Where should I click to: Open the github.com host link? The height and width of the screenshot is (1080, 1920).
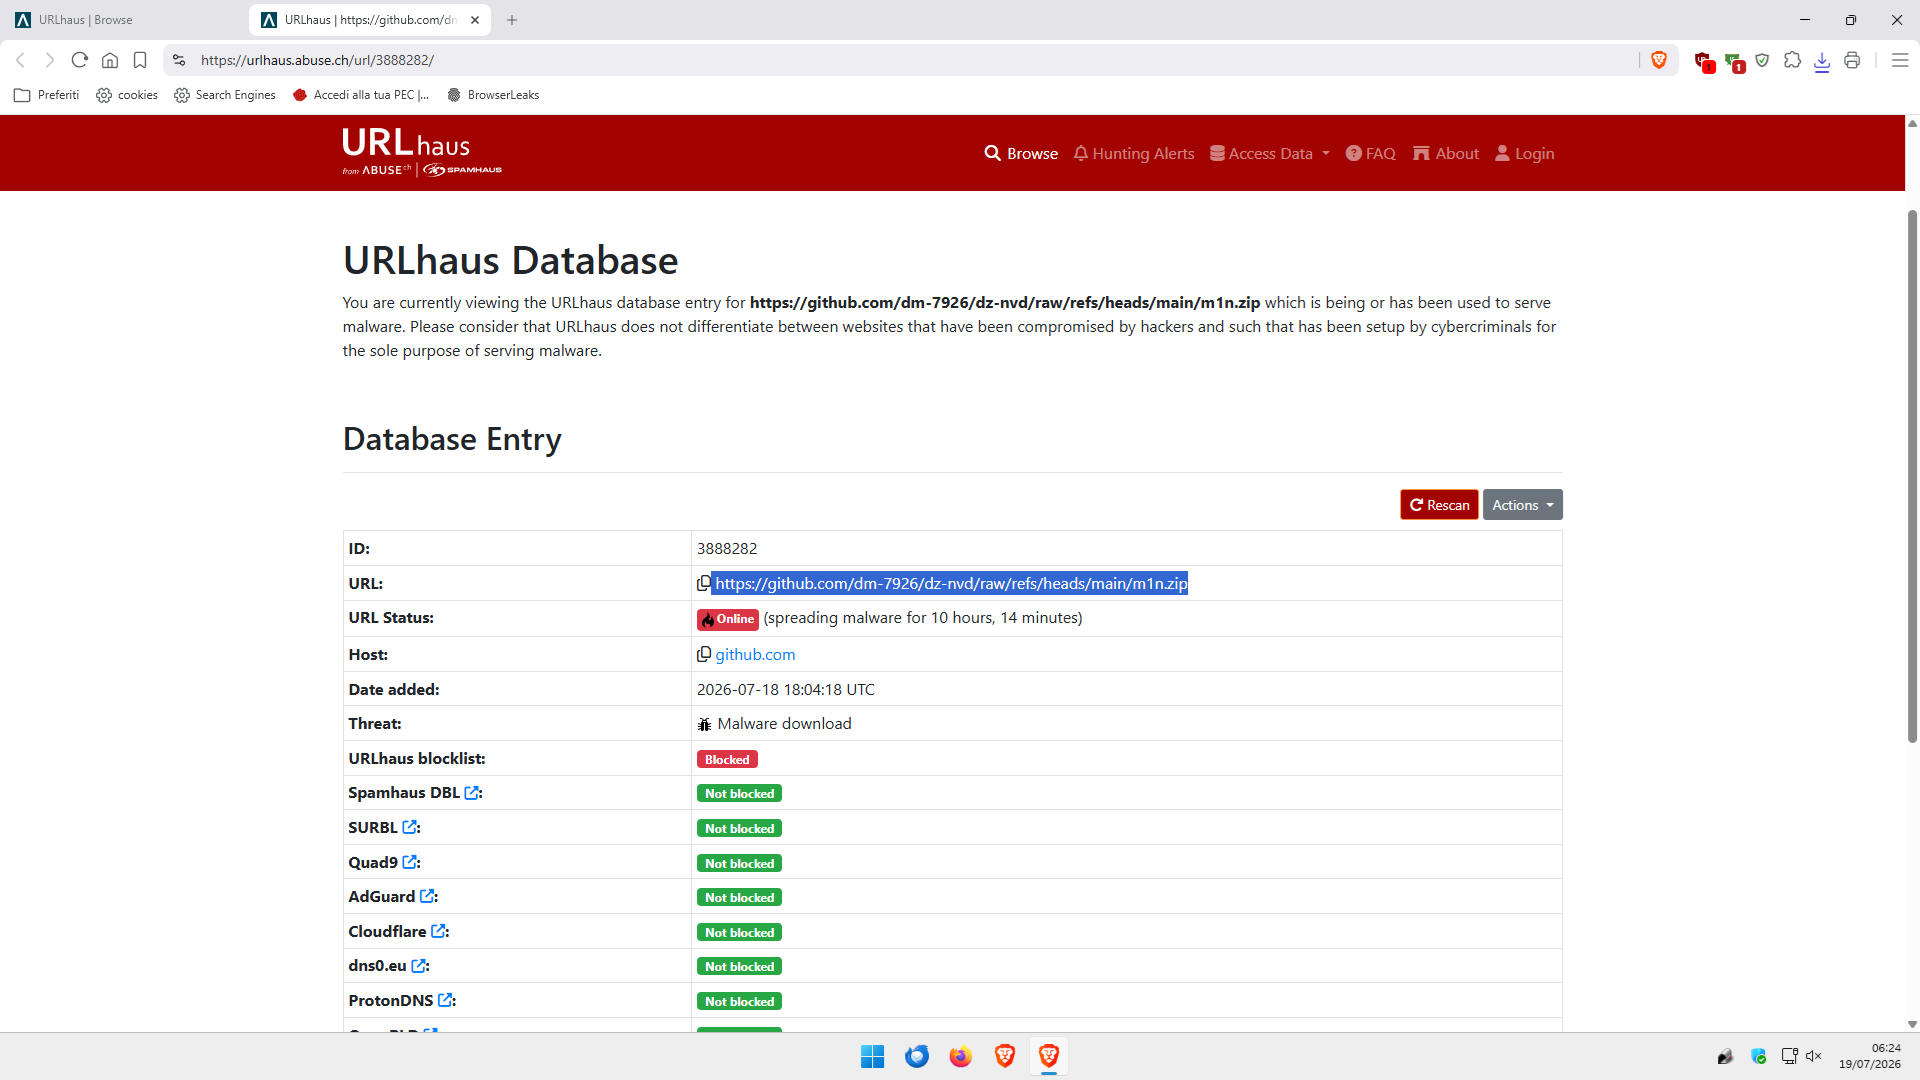click(x=755, y=654)
